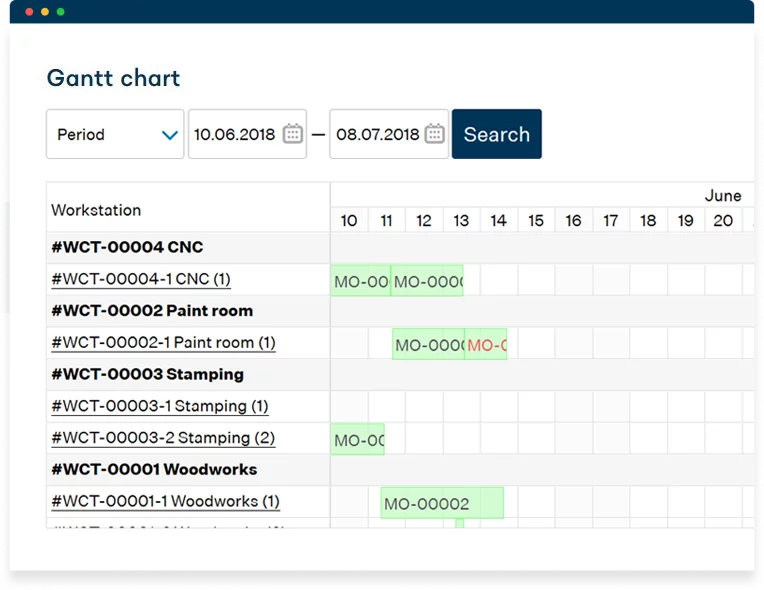Open #WCT-00003-1 Stamping (1) link

click(160, 406)
